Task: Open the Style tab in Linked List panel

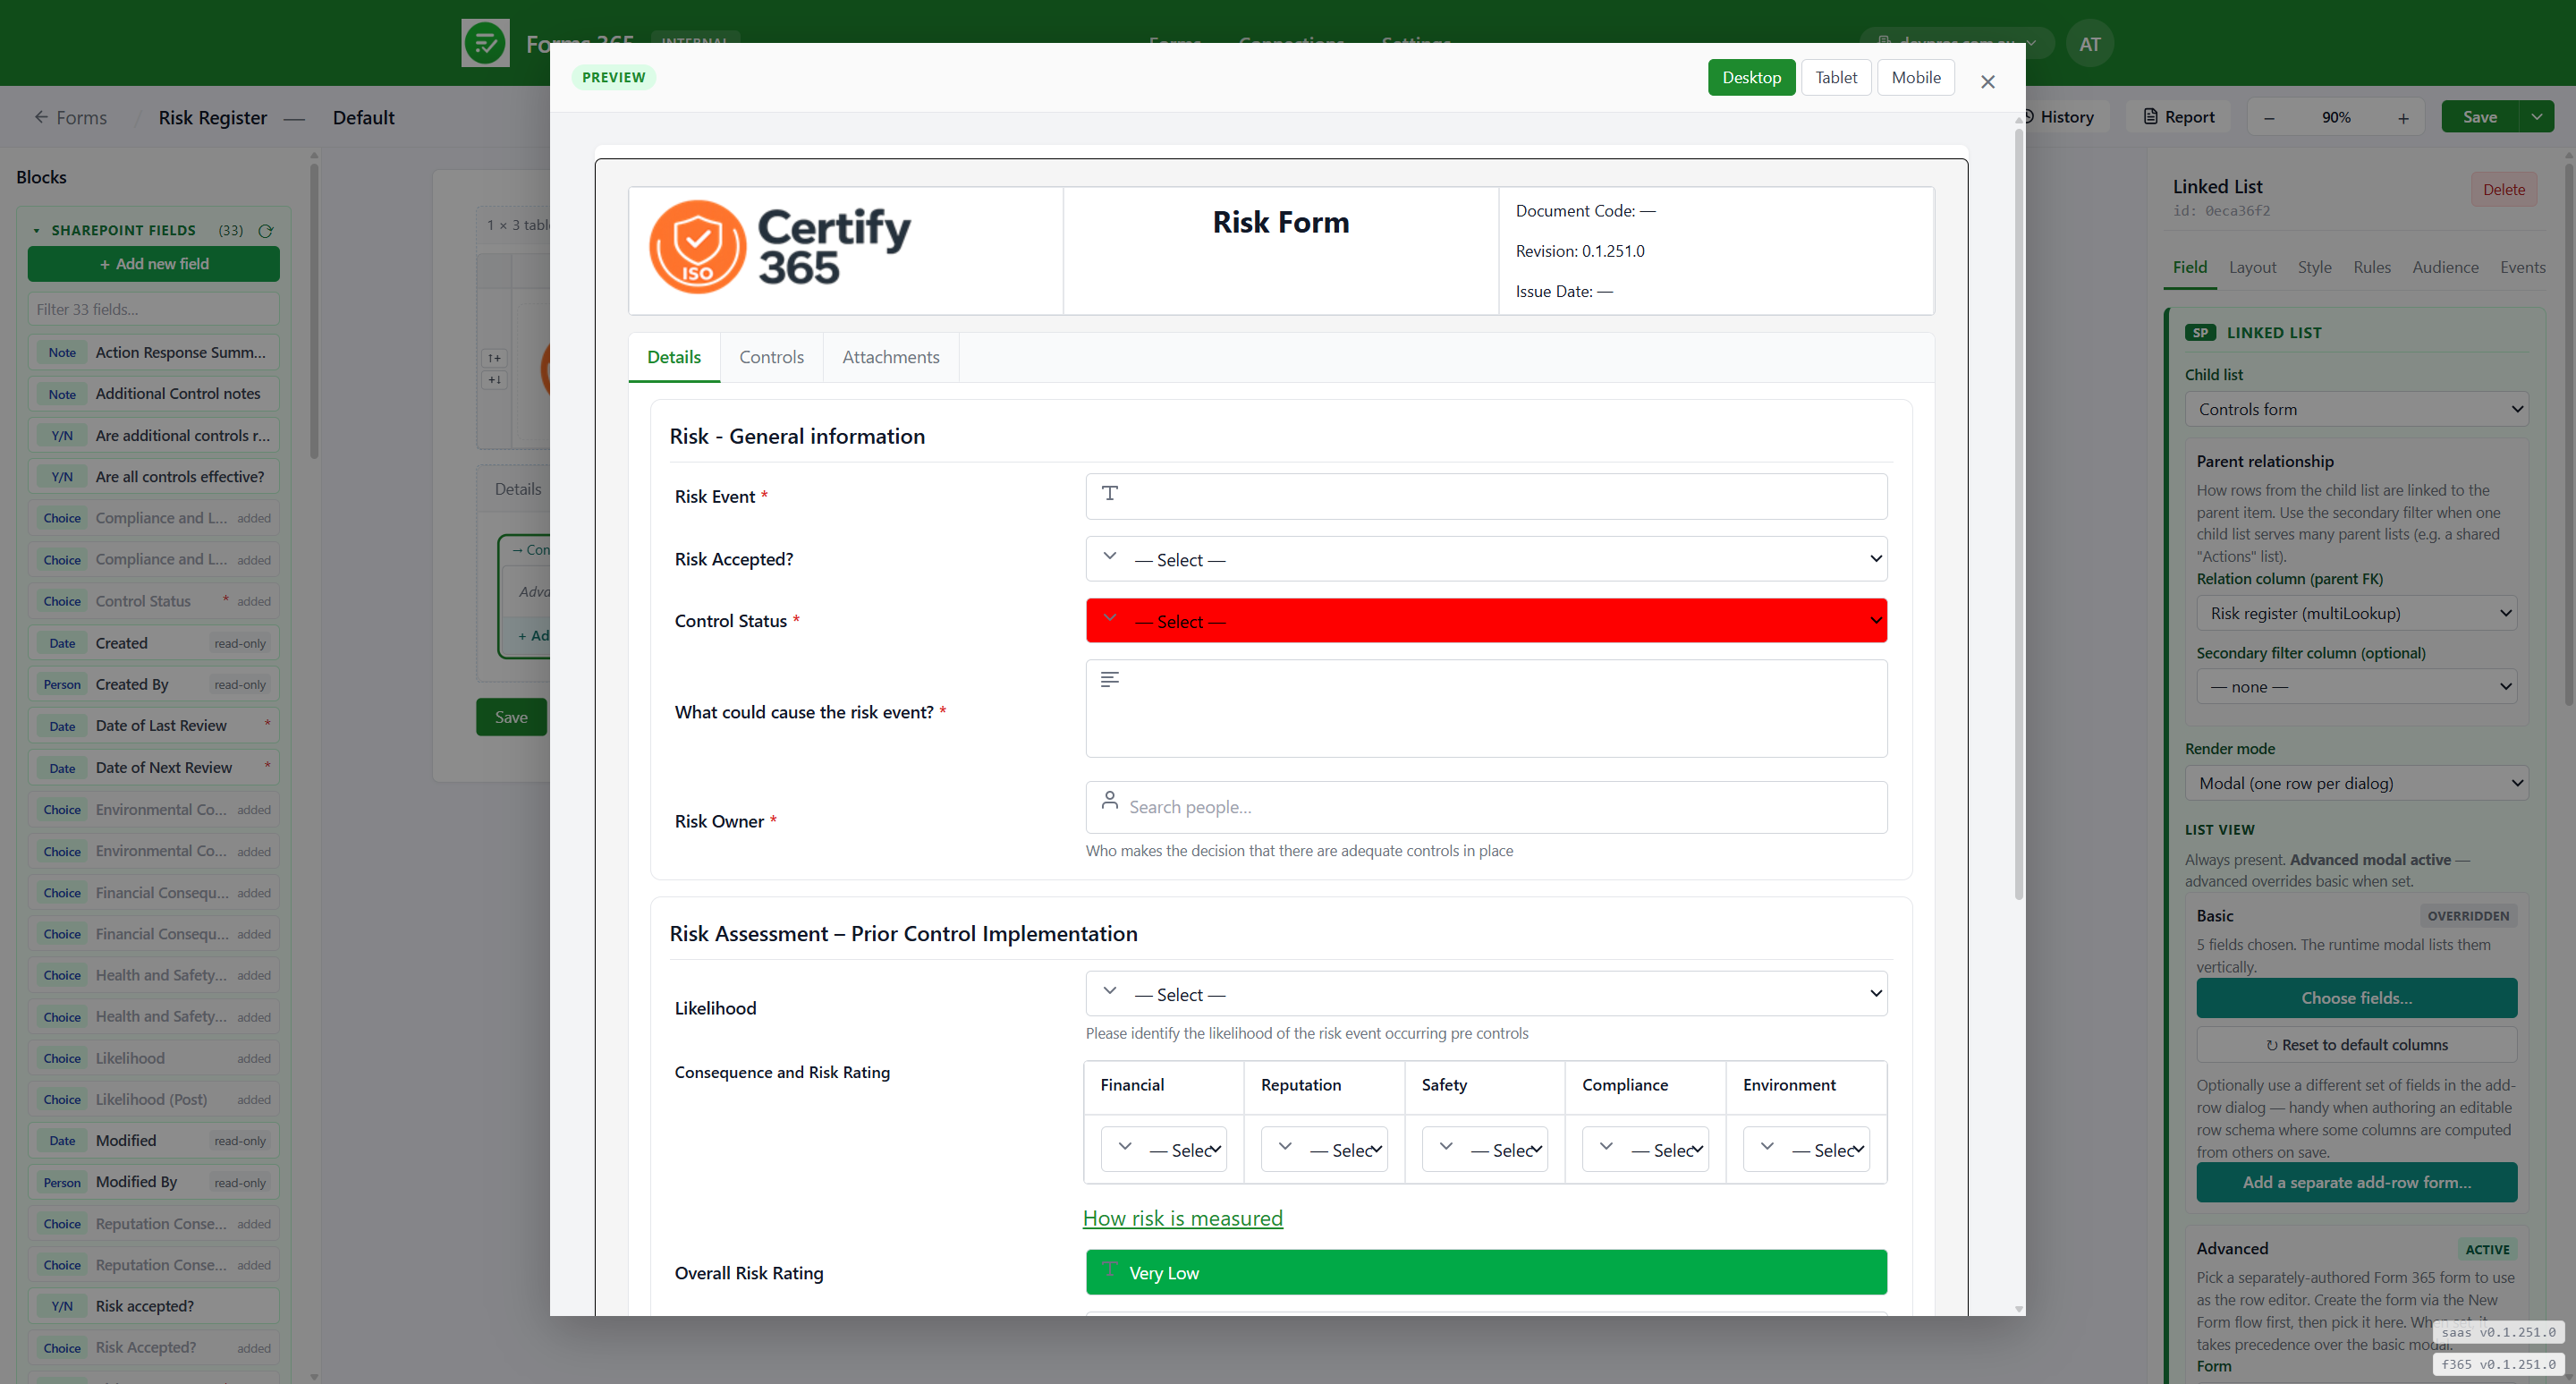Action: click(x=2314, y=267)
